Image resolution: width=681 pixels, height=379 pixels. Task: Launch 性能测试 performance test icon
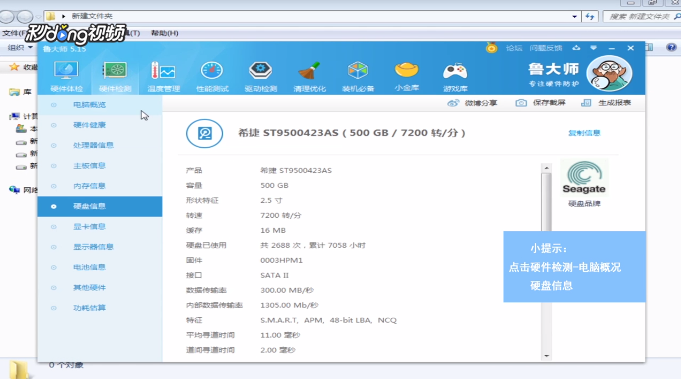(x=212, y=76)
